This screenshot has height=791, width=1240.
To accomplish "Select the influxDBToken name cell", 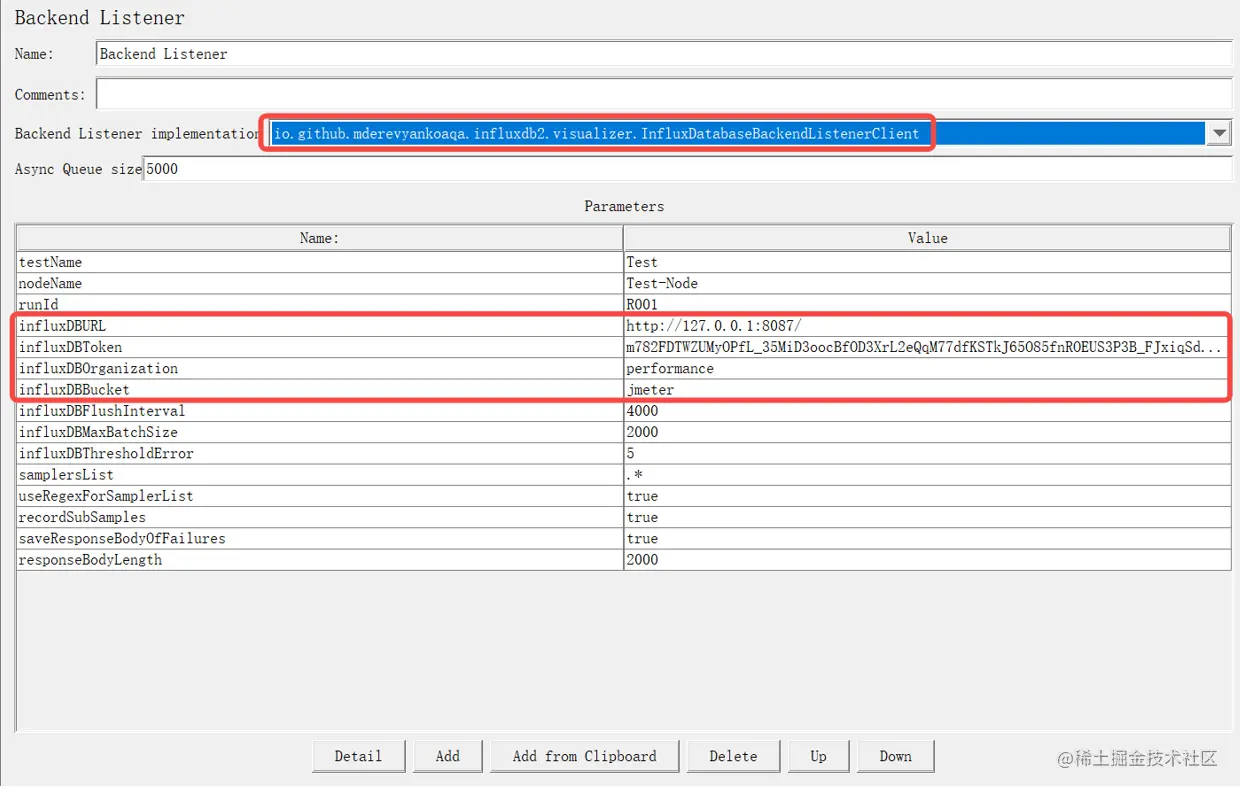I will pos(320,347).
